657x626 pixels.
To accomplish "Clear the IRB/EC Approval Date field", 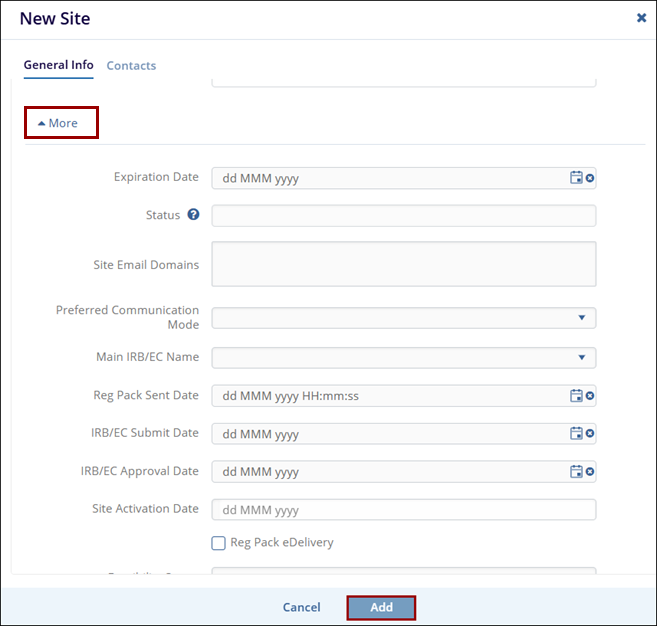I will coord(590,472).
